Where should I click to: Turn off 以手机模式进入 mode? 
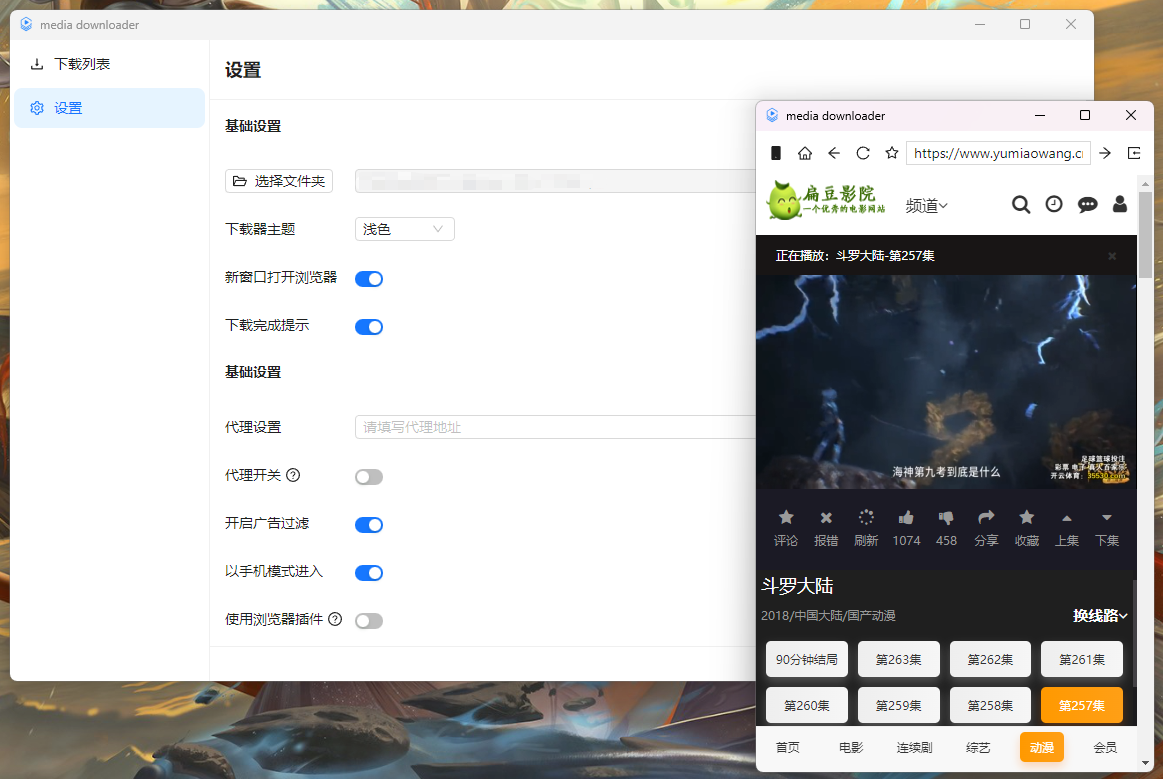coord(369,572)
